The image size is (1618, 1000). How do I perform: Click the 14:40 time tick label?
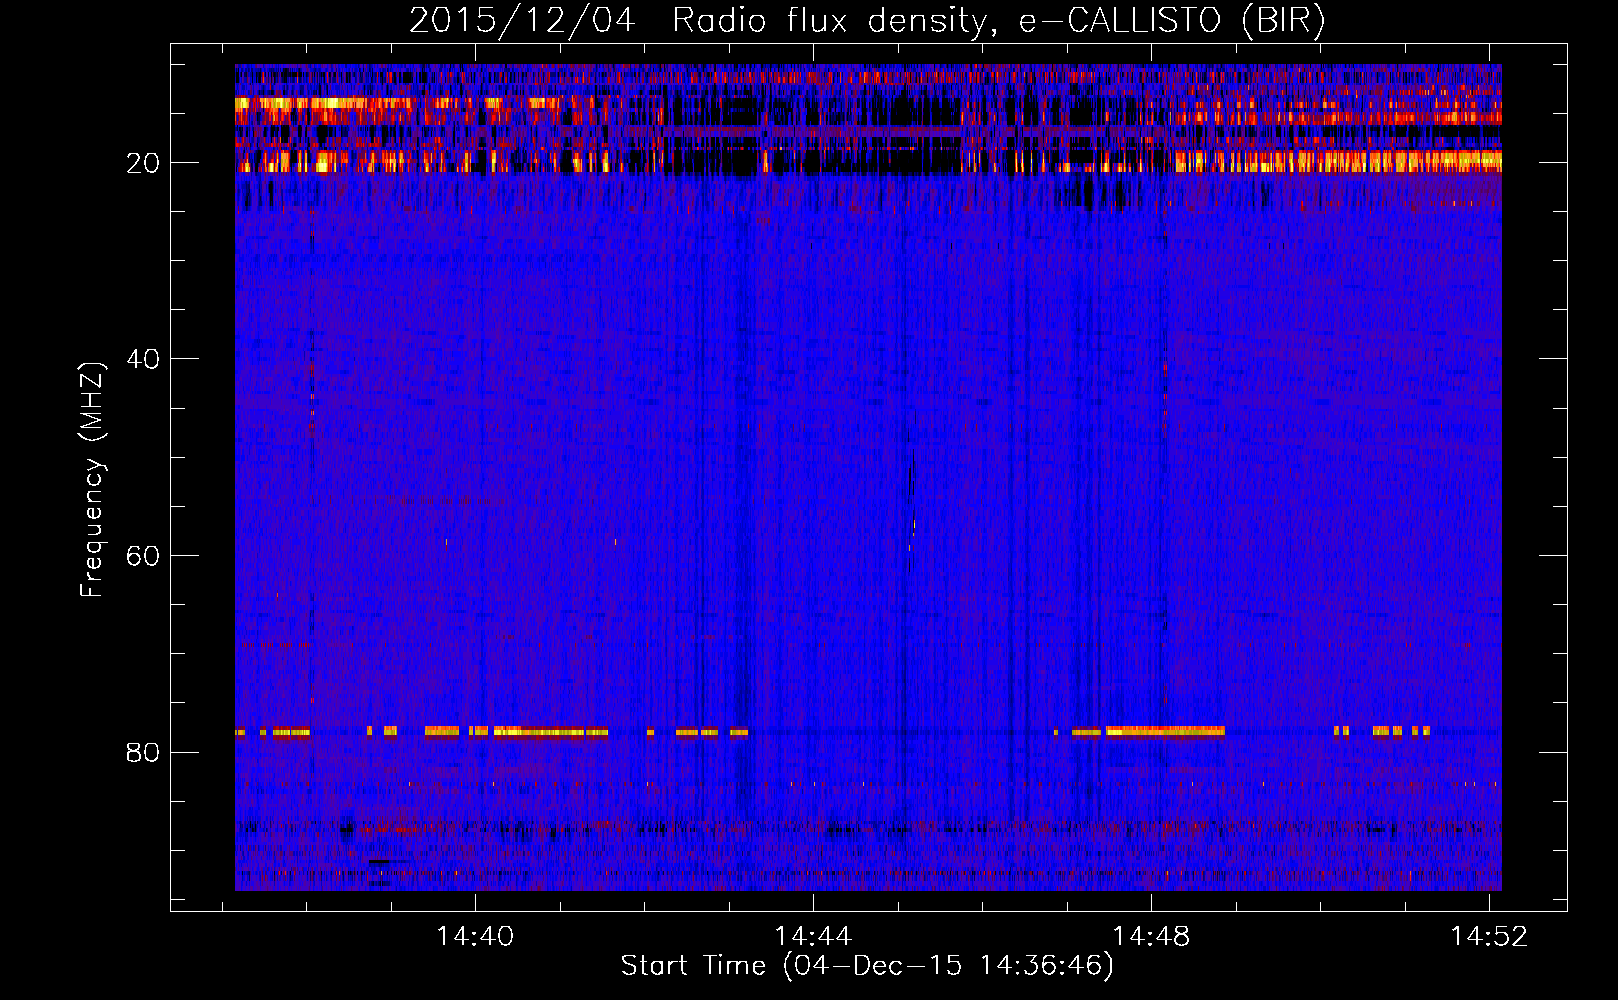475,936
